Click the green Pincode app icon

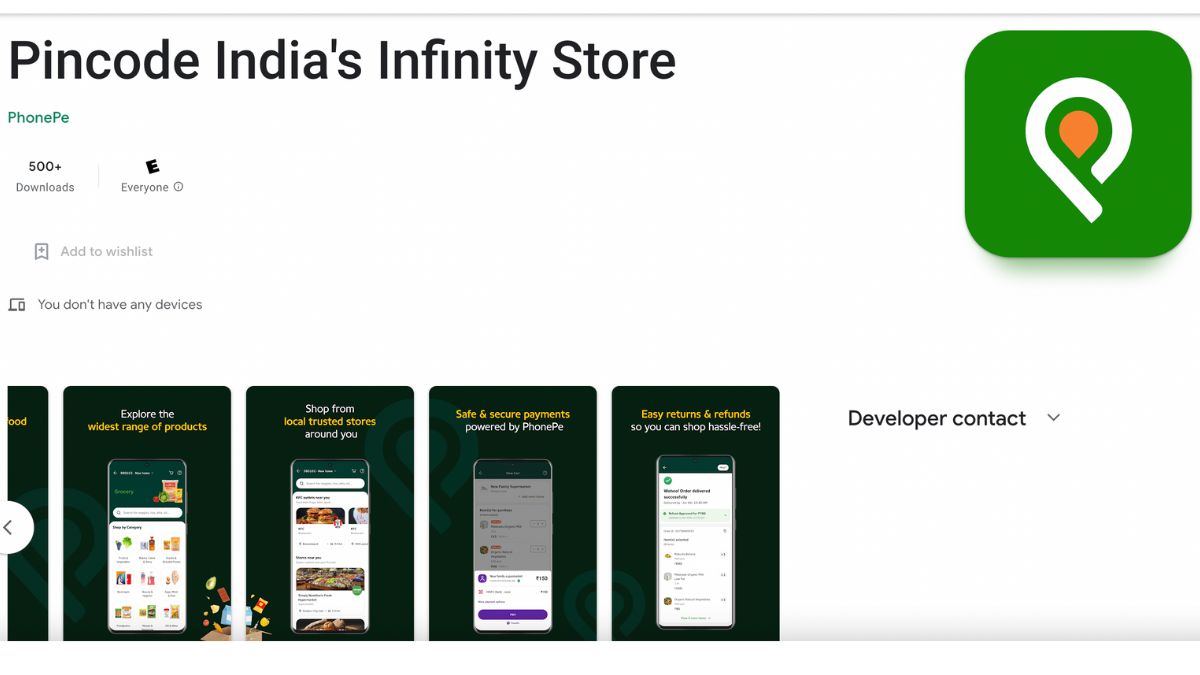[x=1077, y=144]
